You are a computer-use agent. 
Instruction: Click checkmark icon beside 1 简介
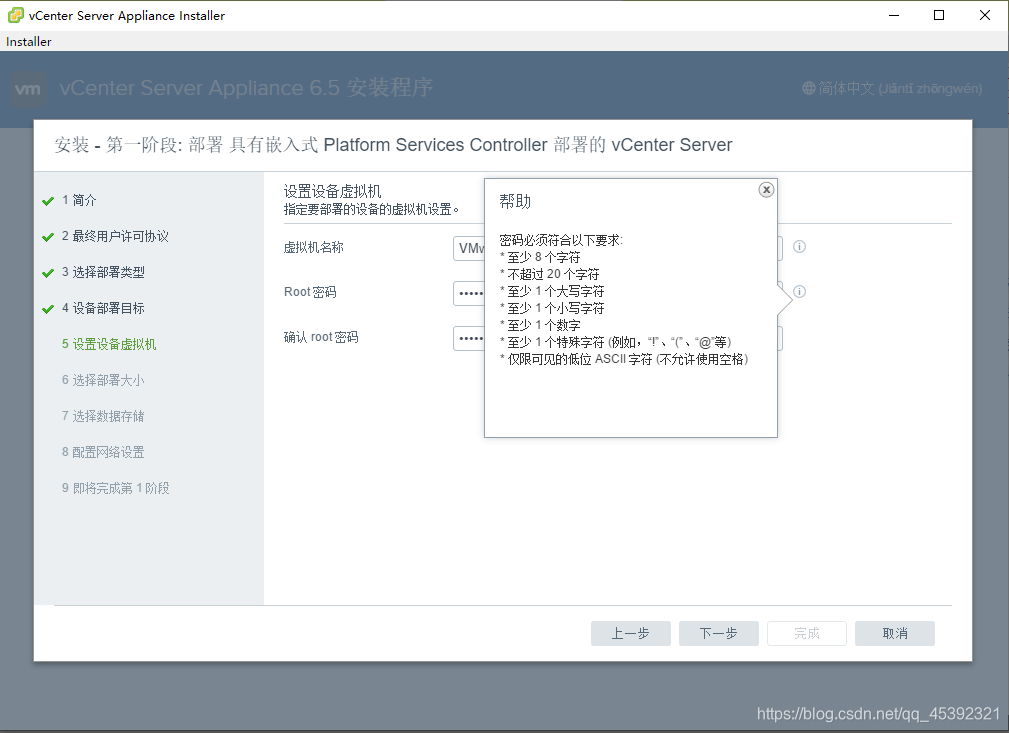[x=48, y=201]
